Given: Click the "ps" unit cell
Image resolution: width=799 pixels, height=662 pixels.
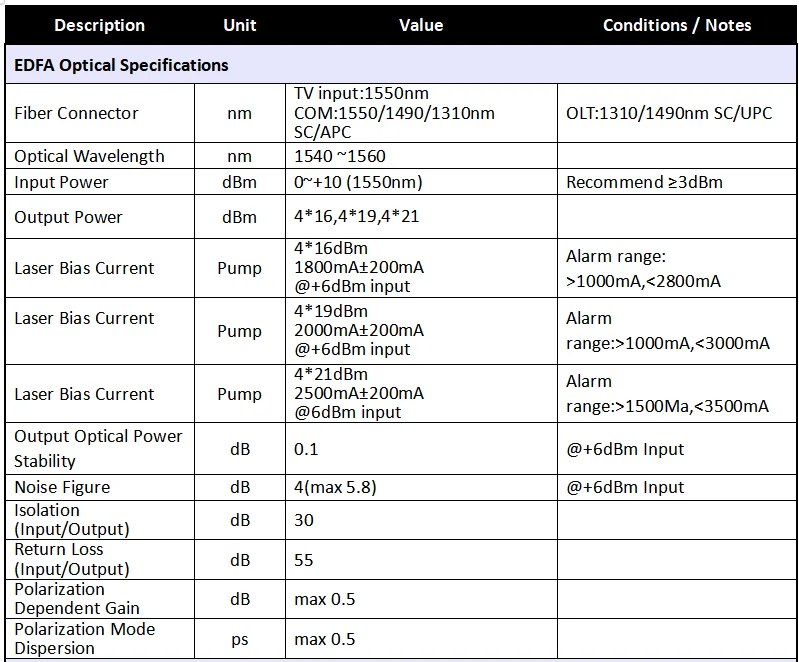Looking at the screenshot, I should [240, 639].
